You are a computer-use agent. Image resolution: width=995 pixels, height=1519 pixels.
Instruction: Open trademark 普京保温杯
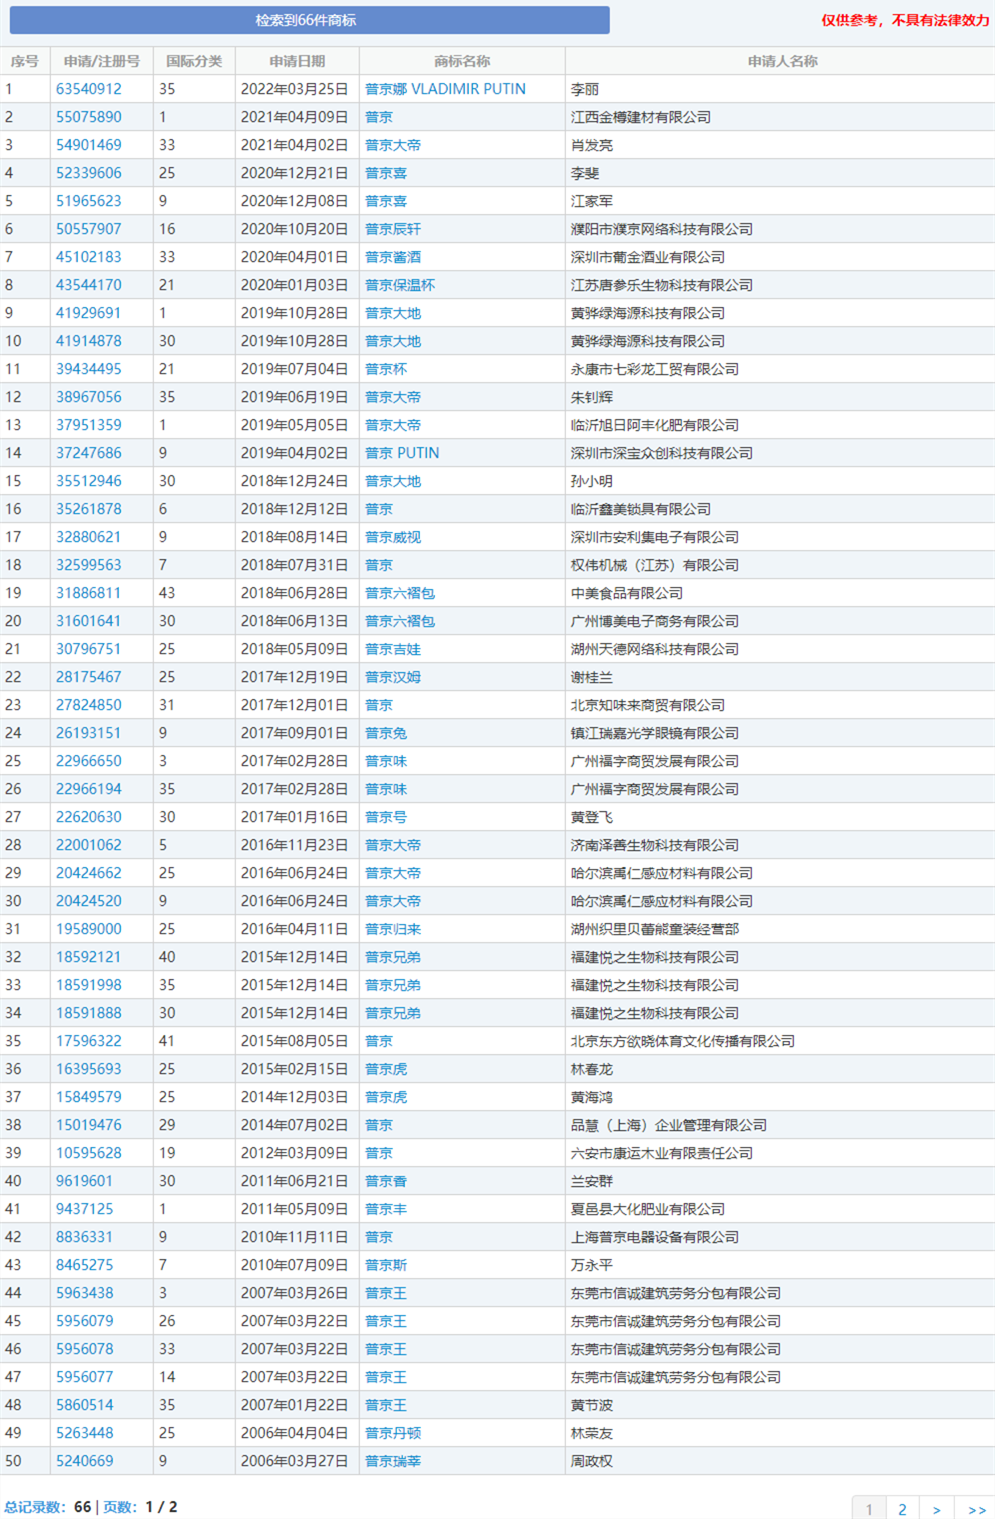(x=394, y=284)
